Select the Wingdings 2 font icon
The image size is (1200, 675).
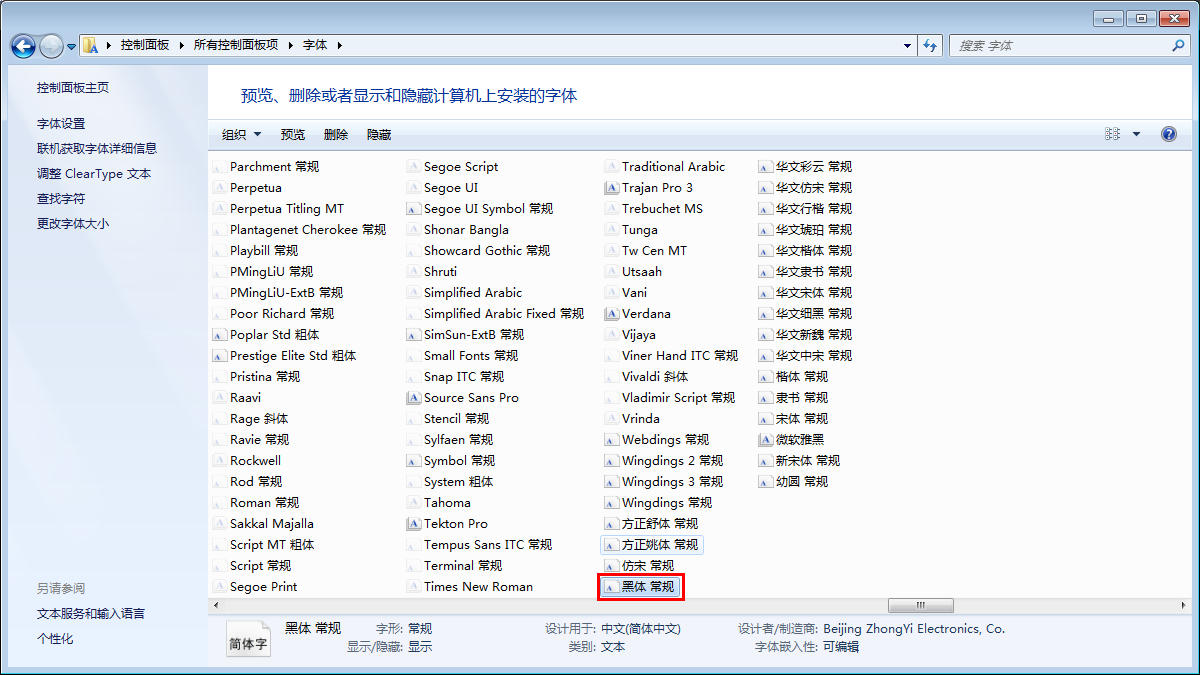[612, 461]
